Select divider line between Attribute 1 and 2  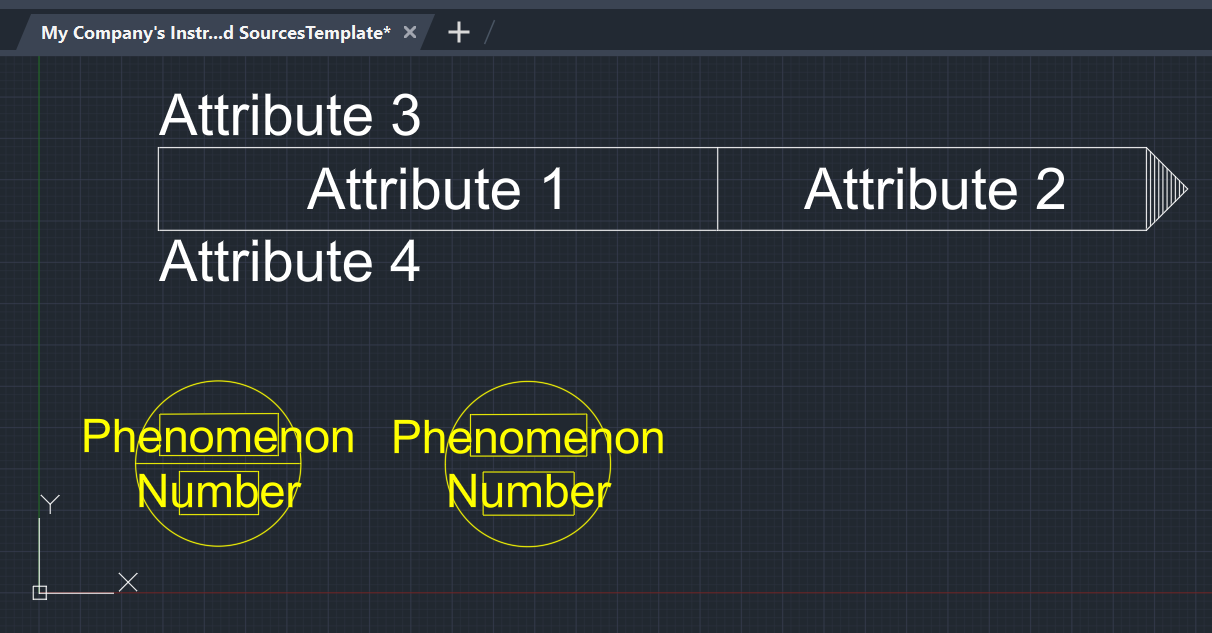coord(718,189)
